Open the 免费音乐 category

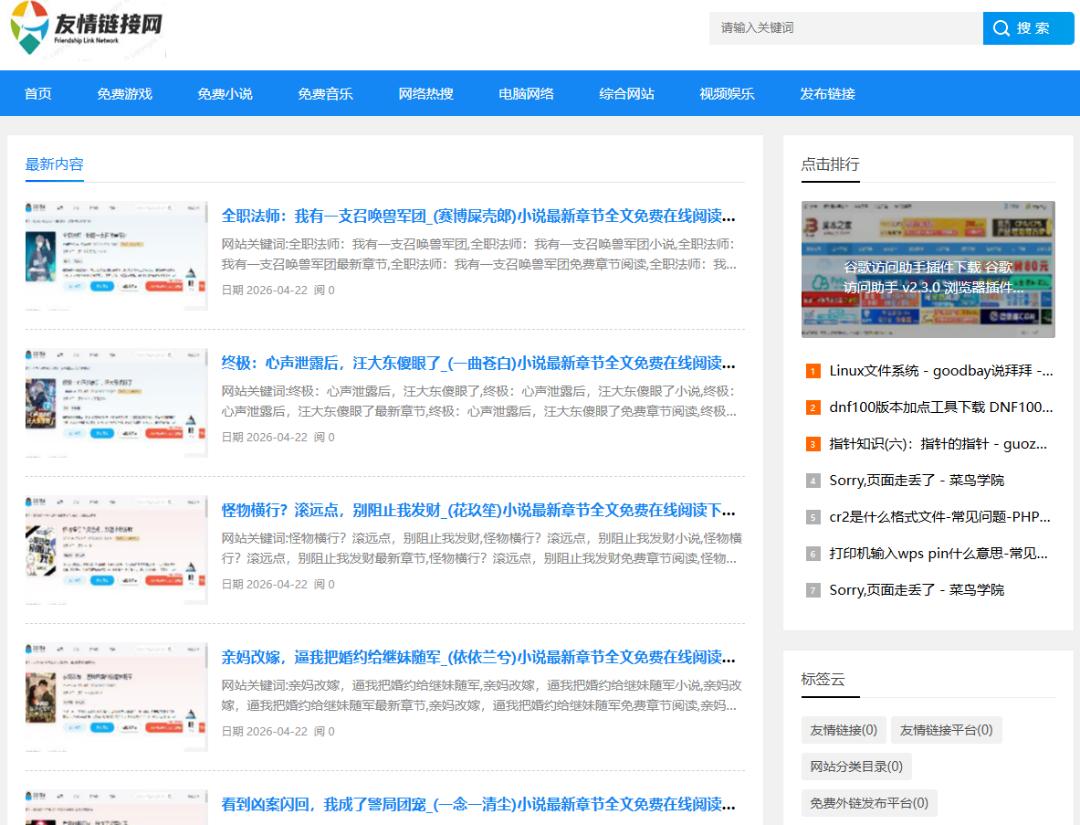(x=325, y=94)
